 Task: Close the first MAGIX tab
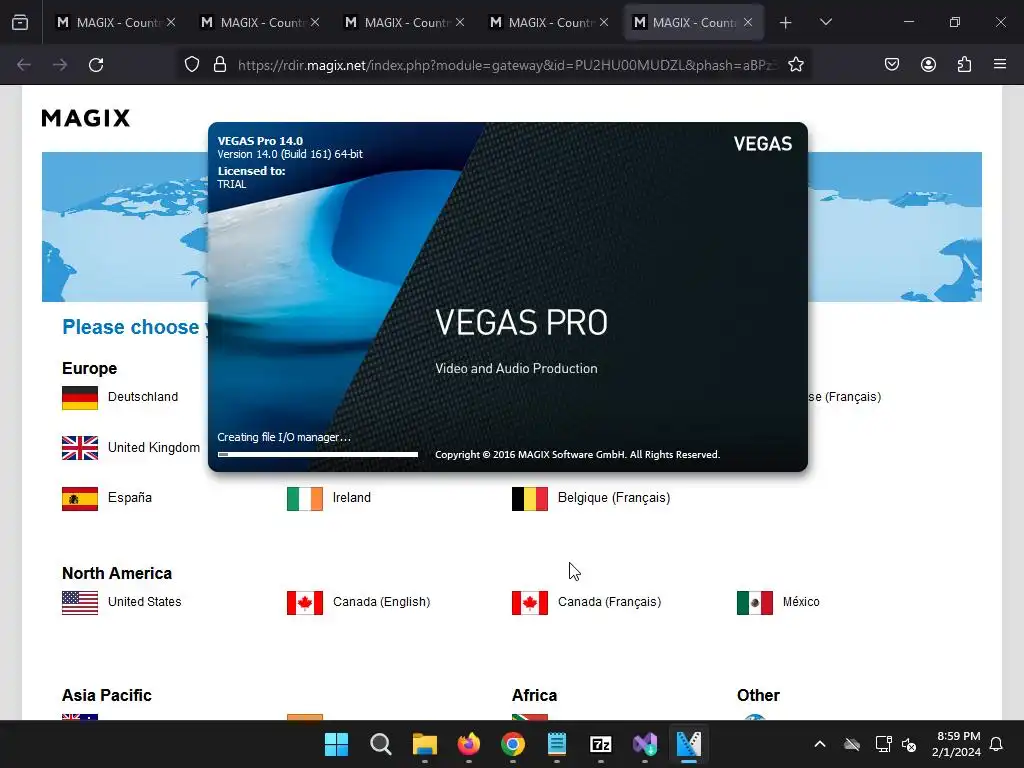pyautogui.click(x=171, y=22)
